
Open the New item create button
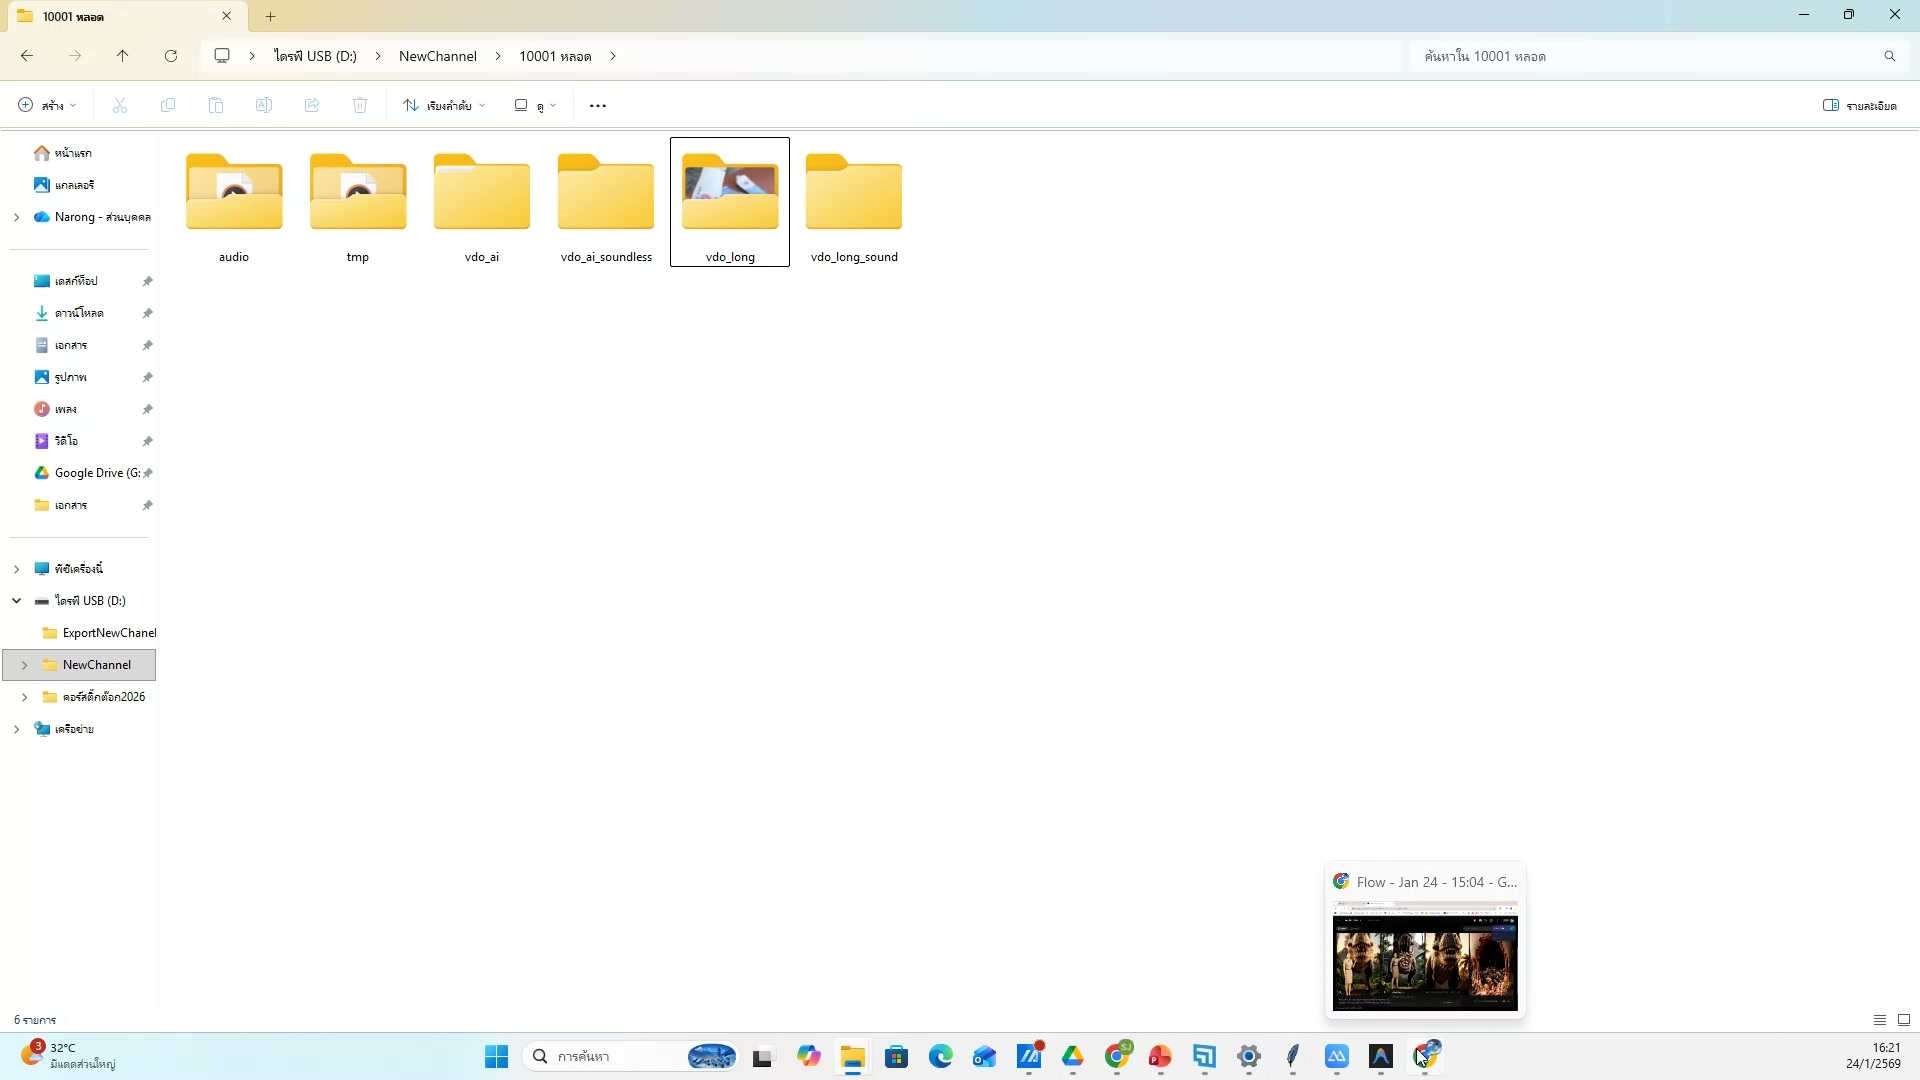[46, 105]
